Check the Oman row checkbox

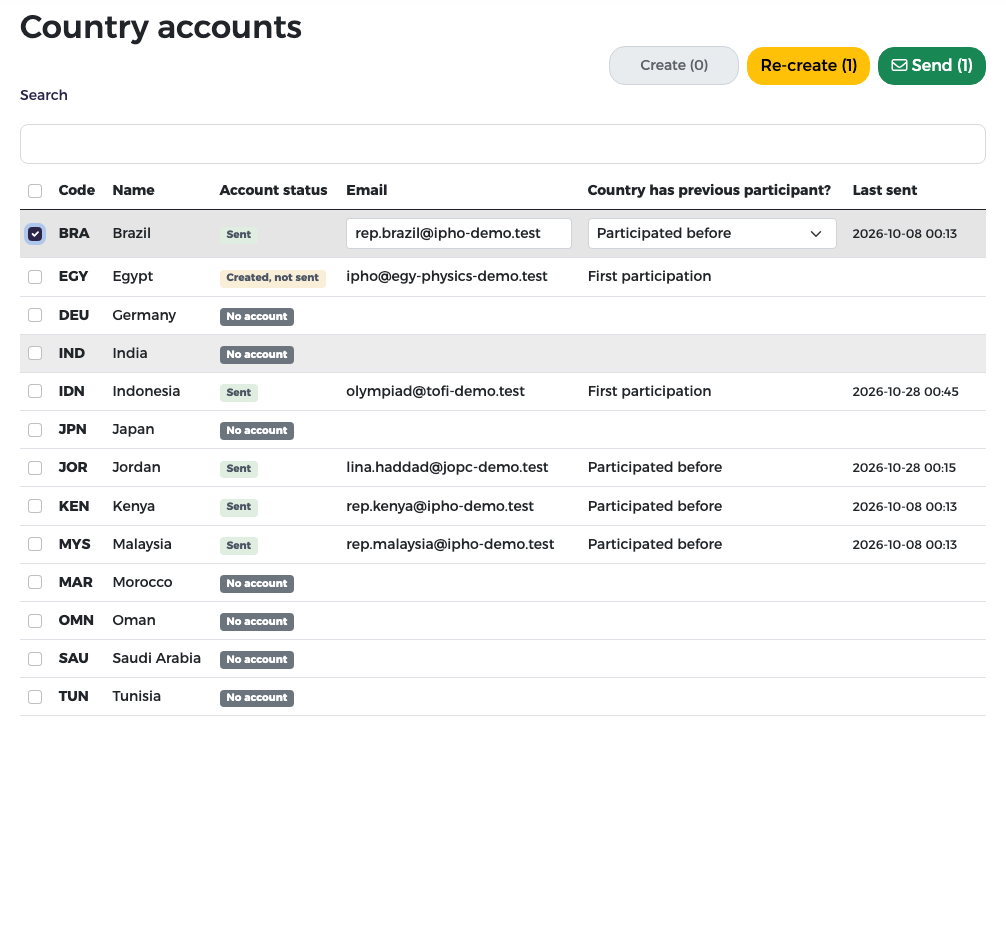pos(35,621)
